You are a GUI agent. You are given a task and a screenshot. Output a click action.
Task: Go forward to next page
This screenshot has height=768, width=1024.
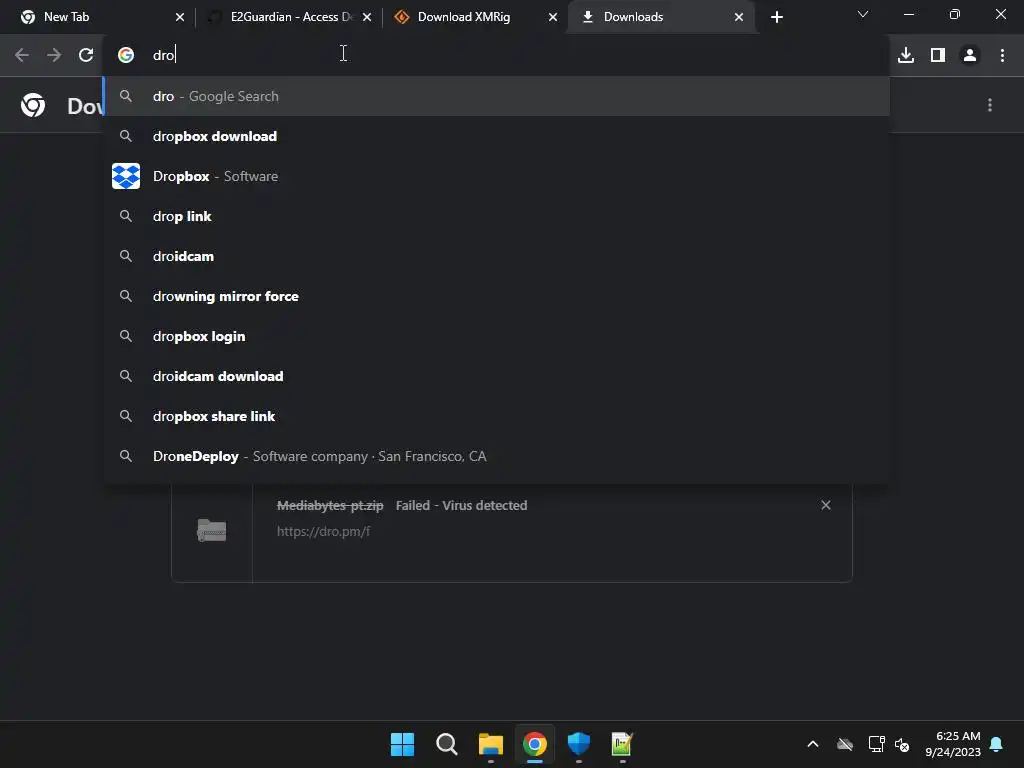(54, 55)
